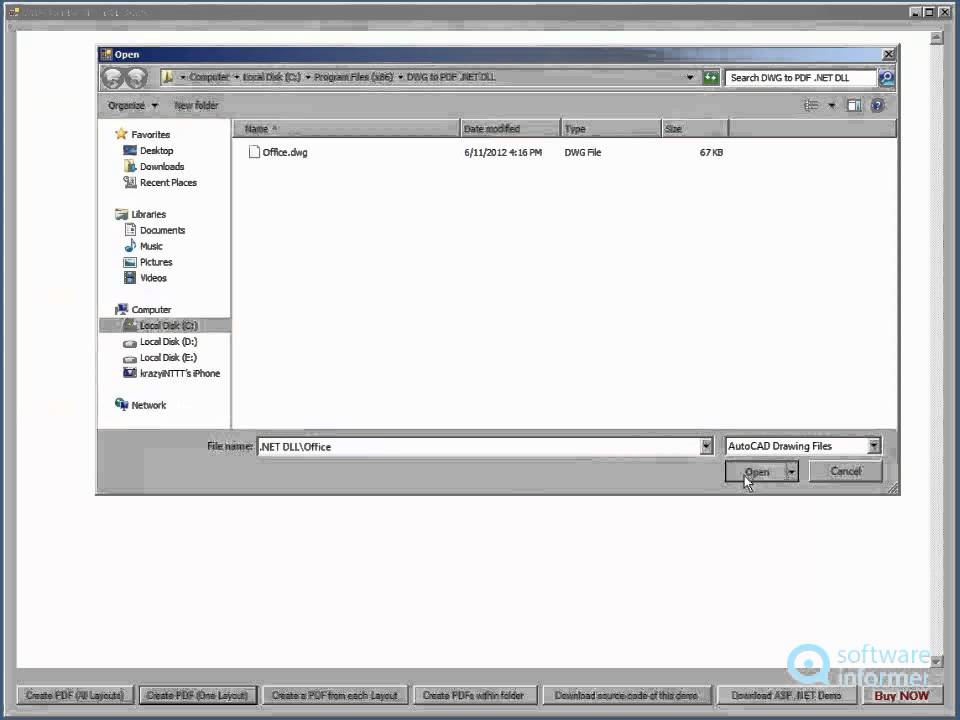Click the DWG File type cell

583,152
